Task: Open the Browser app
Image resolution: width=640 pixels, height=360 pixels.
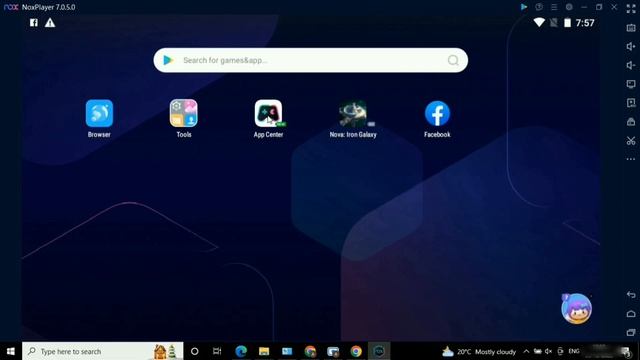Action: (99, 113)
